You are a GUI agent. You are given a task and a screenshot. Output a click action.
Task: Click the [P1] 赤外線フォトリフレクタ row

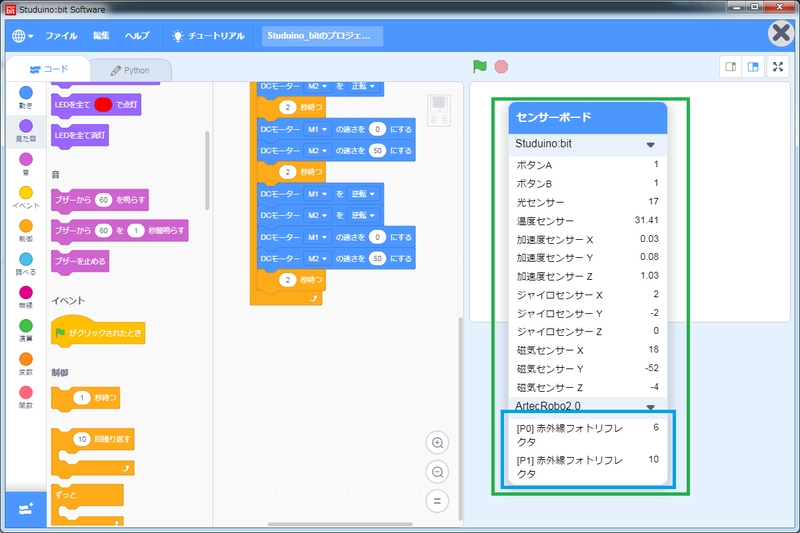(588, 467)
